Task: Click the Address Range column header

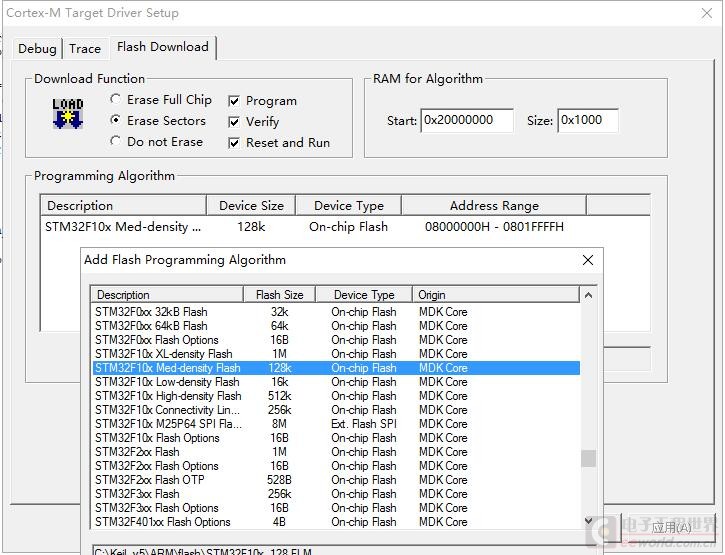Action: point(494,205)
